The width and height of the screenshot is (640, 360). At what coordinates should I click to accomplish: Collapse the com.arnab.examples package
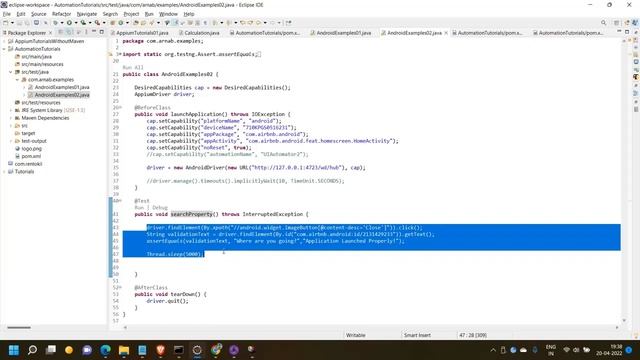click(18, 80)
